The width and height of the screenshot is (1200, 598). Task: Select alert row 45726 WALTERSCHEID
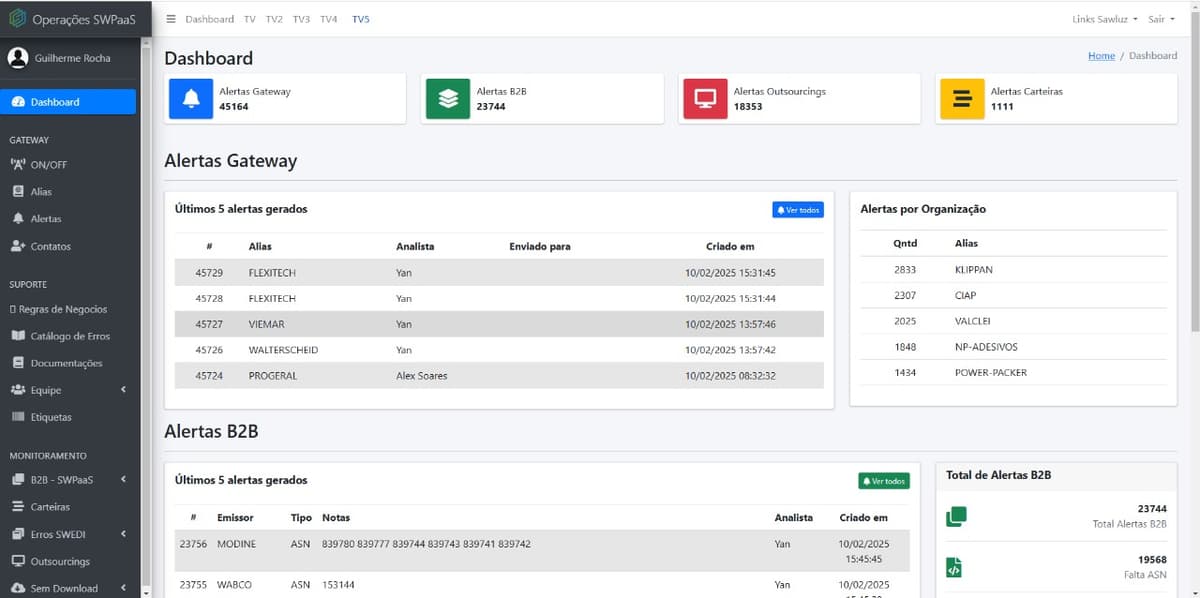(x=499, y=350)
